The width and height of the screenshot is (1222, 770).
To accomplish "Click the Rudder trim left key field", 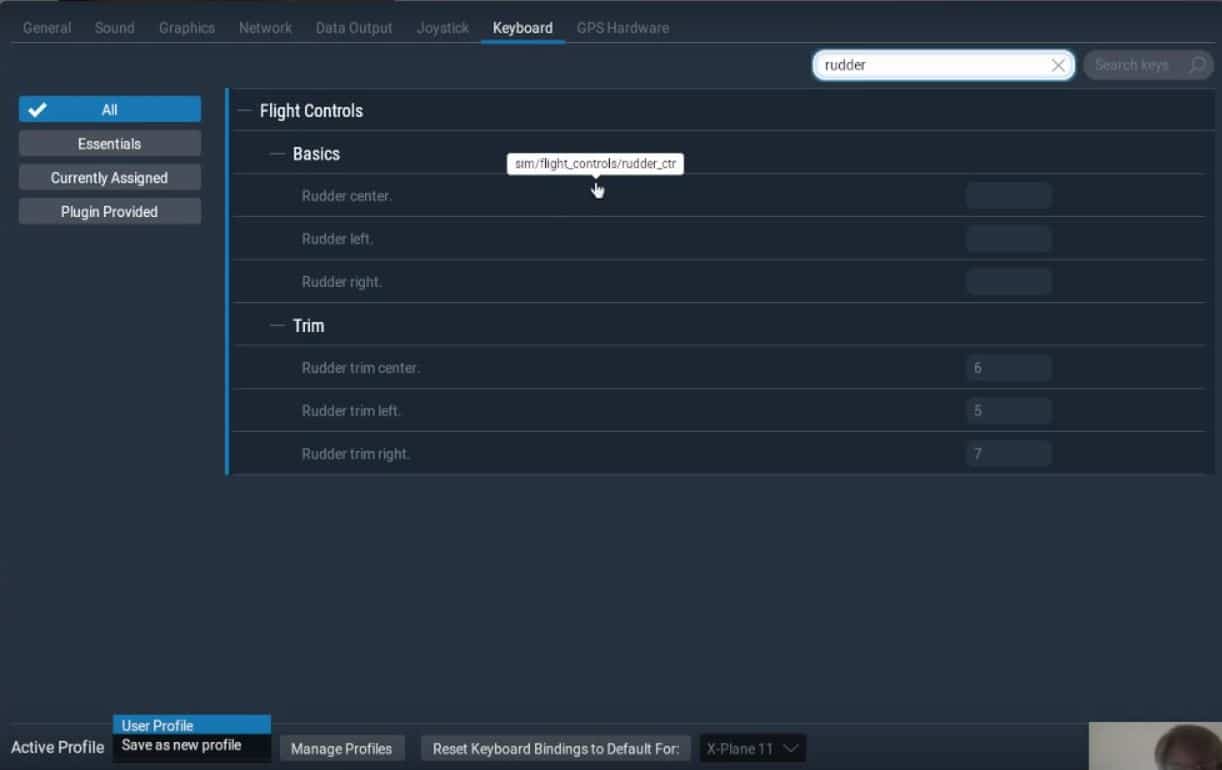I will 1008,411.
